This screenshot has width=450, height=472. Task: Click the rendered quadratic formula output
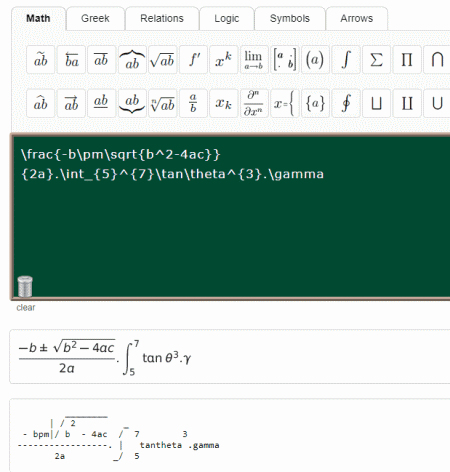pyautogui.click(x=230, y=357)
